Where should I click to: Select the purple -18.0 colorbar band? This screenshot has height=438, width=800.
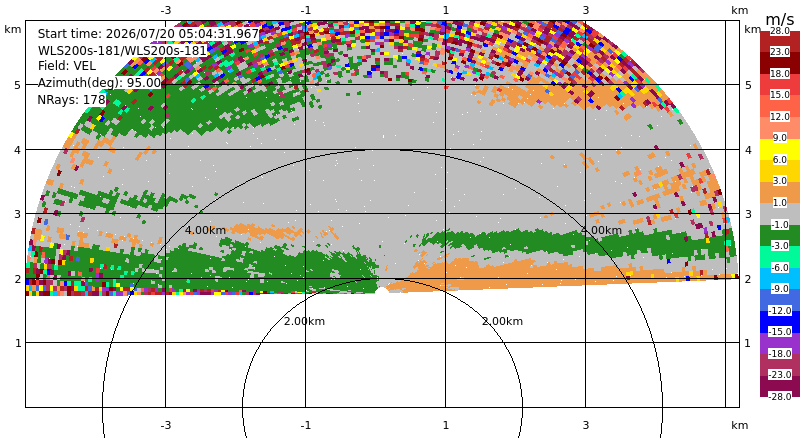coord(780,343)
